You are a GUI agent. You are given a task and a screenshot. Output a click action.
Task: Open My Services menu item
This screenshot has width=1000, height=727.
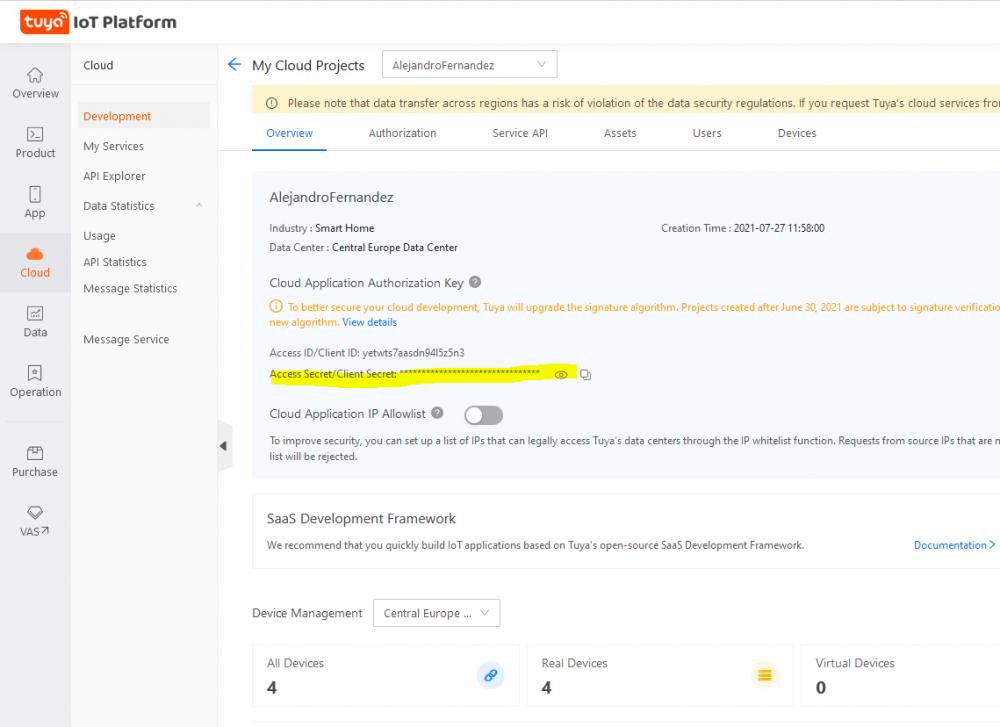(x=114, y=146)
